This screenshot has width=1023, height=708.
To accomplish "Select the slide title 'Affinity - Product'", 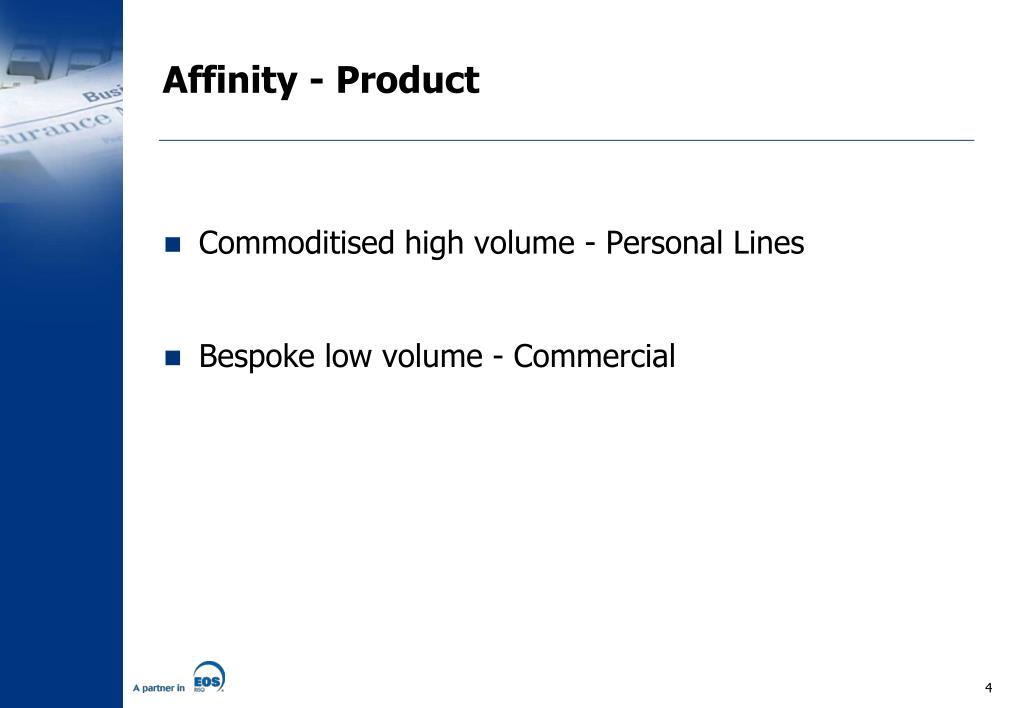I will click(320, 80).
